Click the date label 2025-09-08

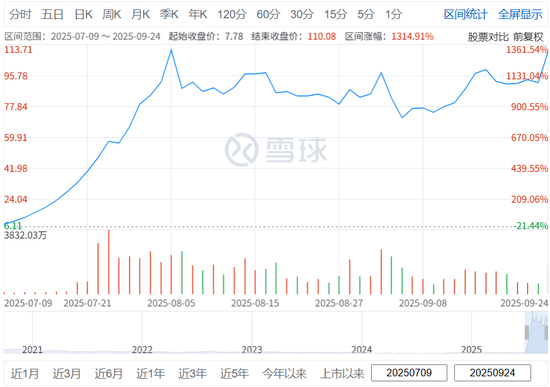click(x=423, y=303)
